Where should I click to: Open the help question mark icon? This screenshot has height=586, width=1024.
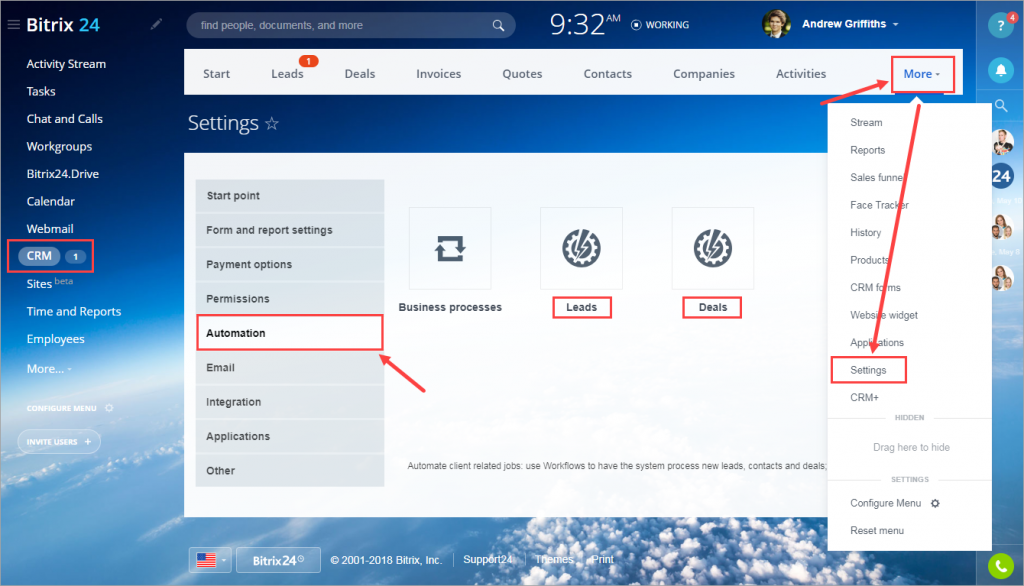(1000, 25)
